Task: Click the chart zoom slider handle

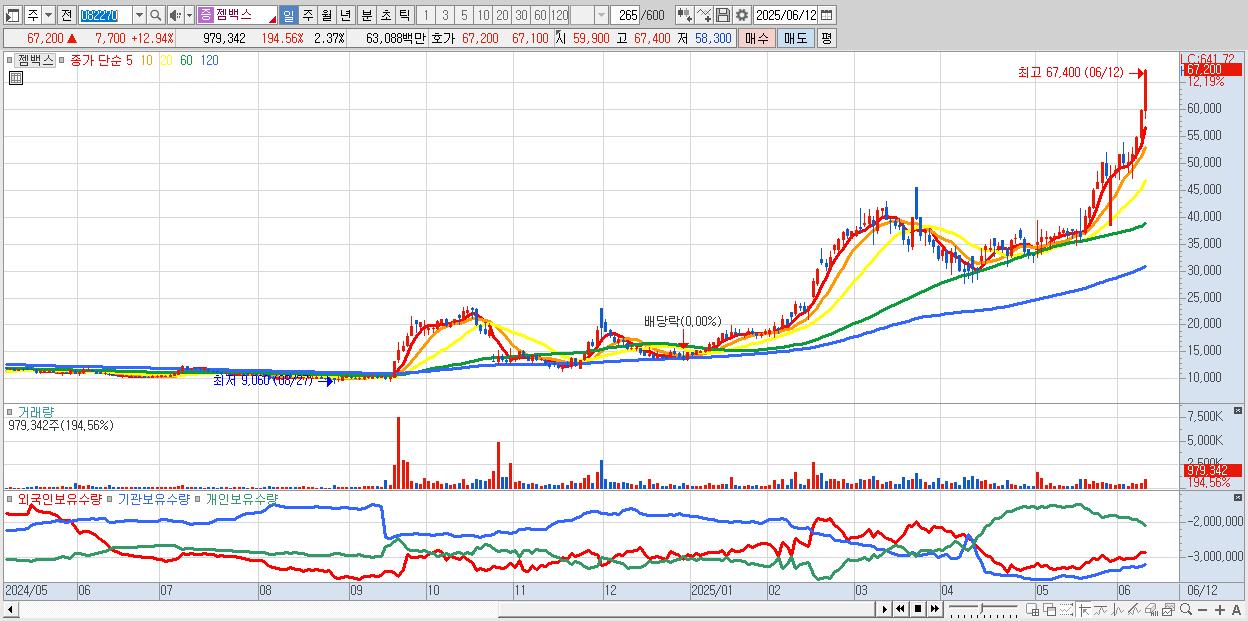Action: [981, 608]
